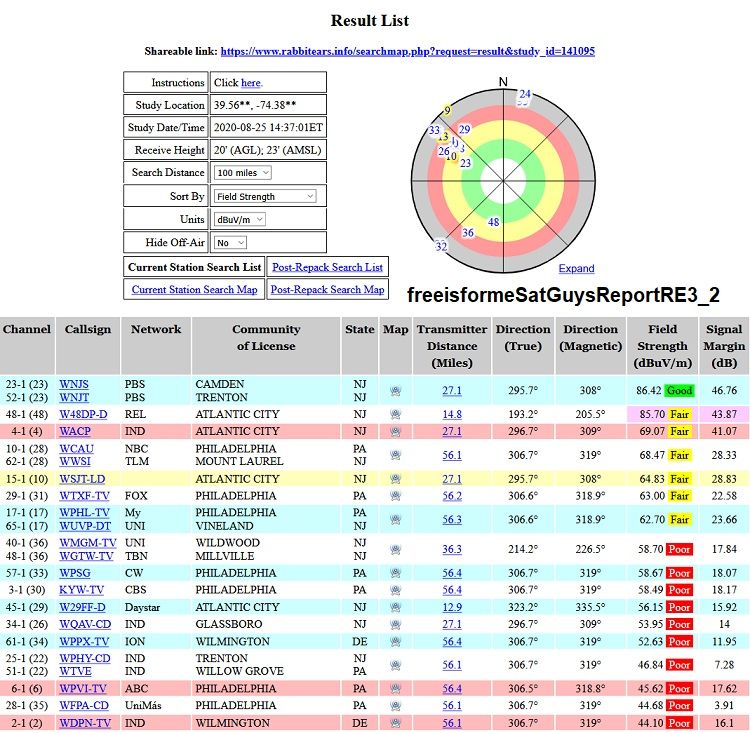Screen dimensions: 750x733
Task: Click the Instructions 'here' link
Action: [250, 83]
